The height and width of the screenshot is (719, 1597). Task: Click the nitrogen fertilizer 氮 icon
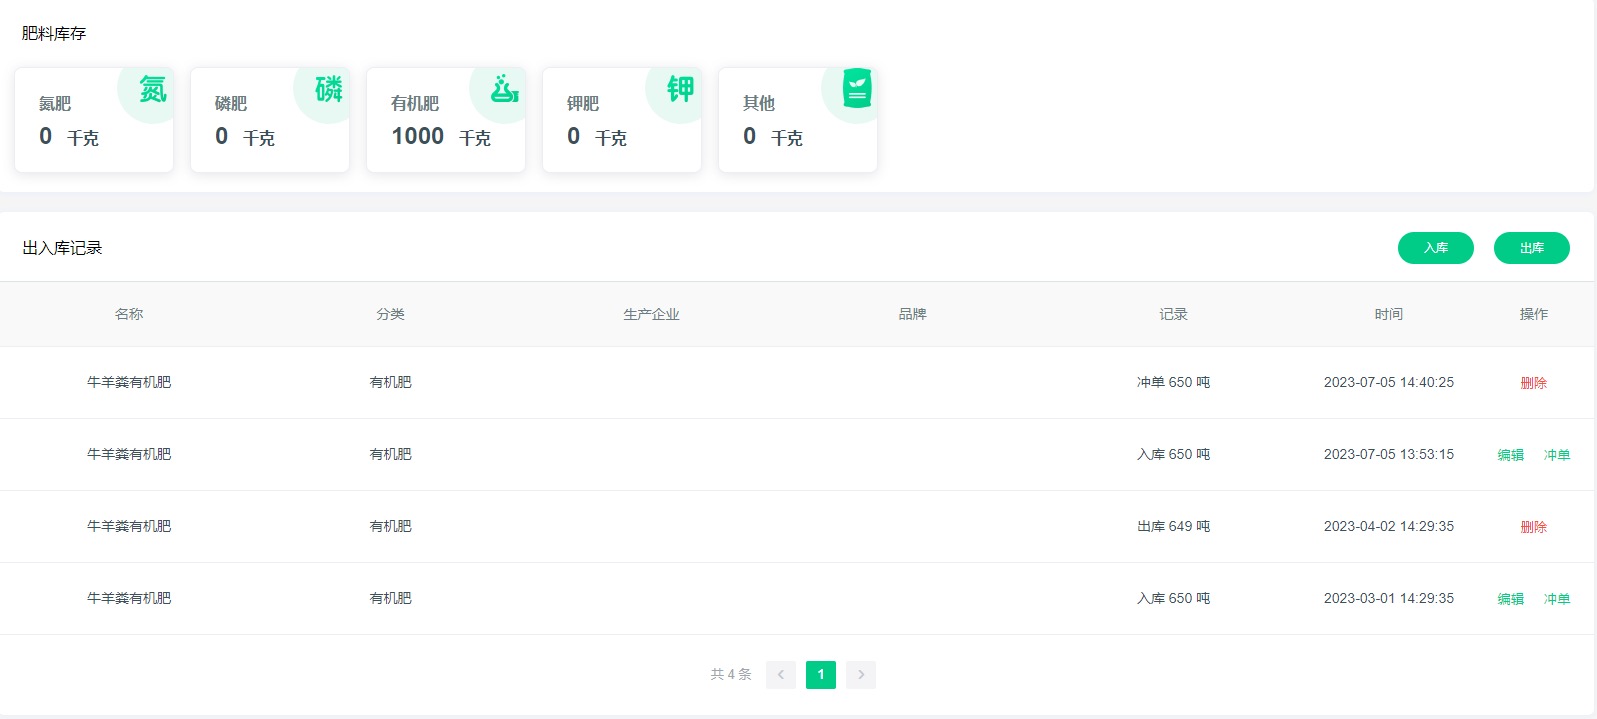[x=152, y=90]
